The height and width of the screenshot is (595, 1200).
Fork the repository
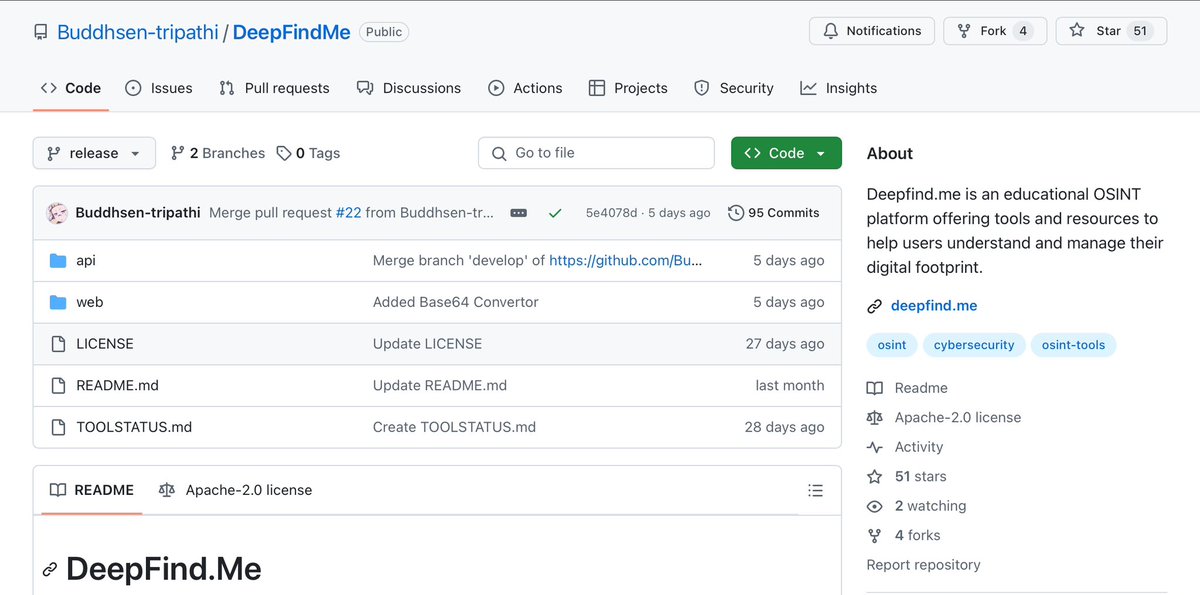click(994, 31)
